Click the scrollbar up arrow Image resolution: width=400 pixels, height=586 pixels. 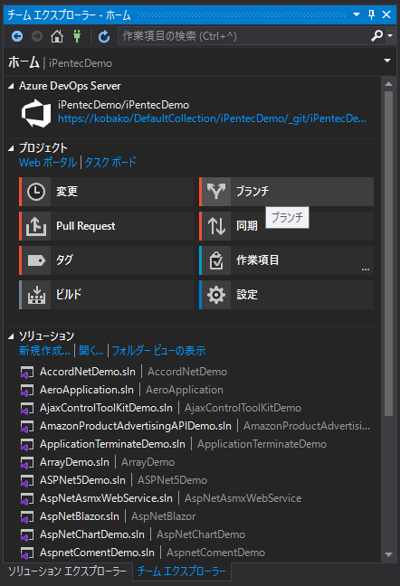[x=388, y=84]
